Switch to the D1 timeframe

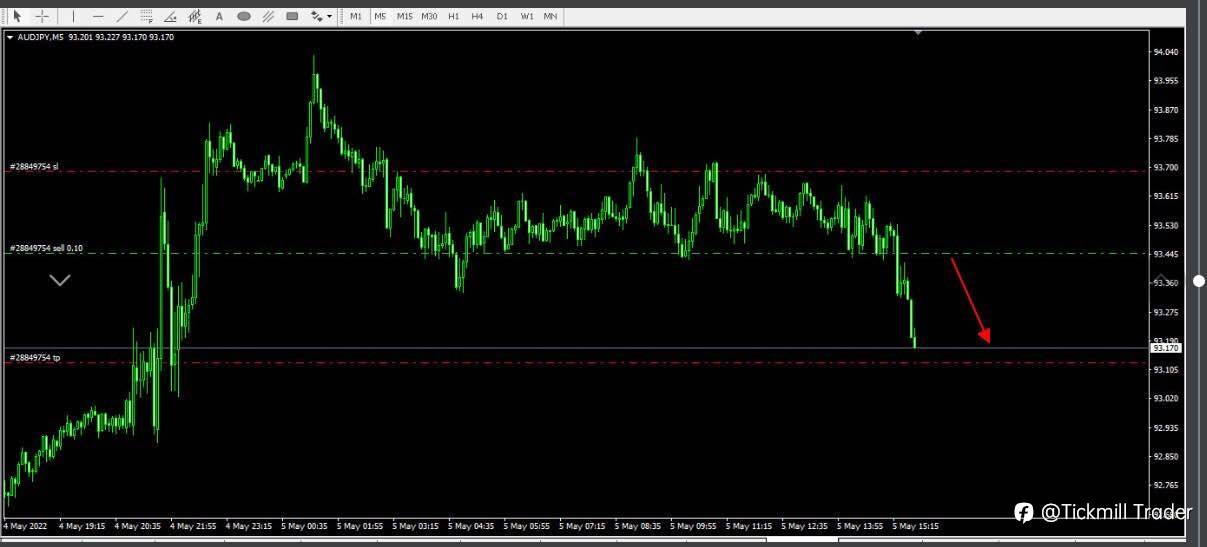tap(502, 16)
